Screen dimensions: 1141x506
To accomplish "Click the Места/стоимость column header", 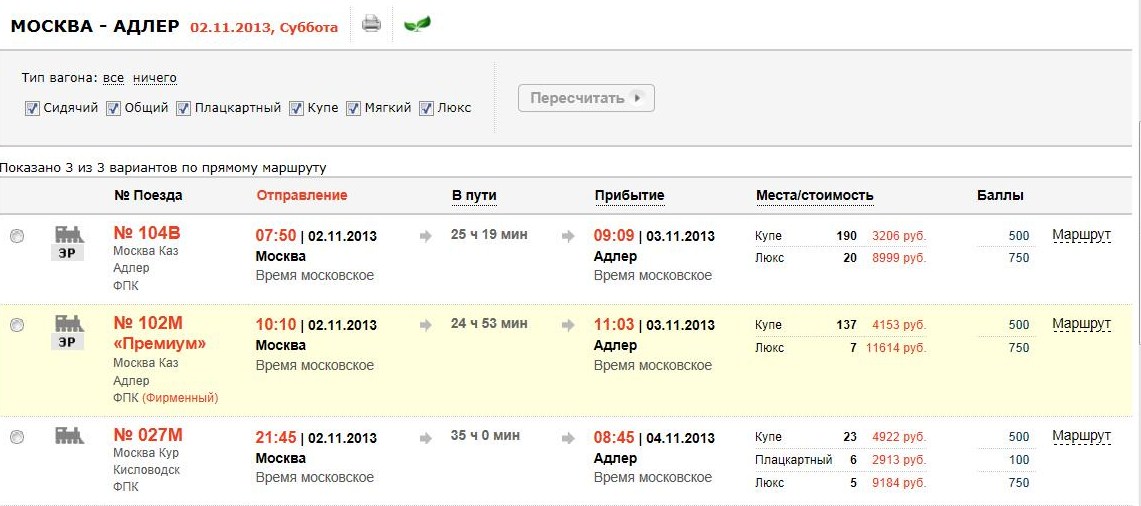I will click(x=814, y=195).
